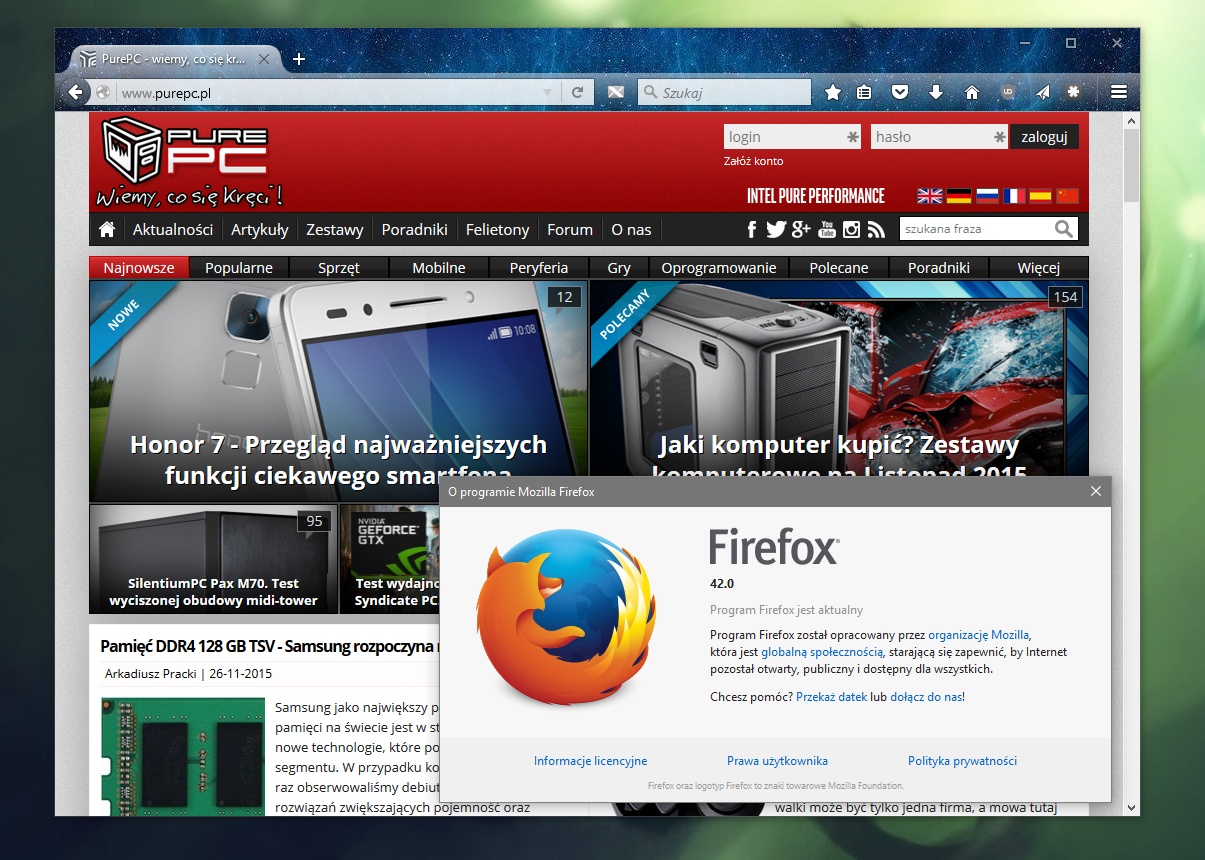Image resolution: width=1205 pixels, height=860 pixels.
Task: Switch language with the French flag
Action: point(1014,196)
